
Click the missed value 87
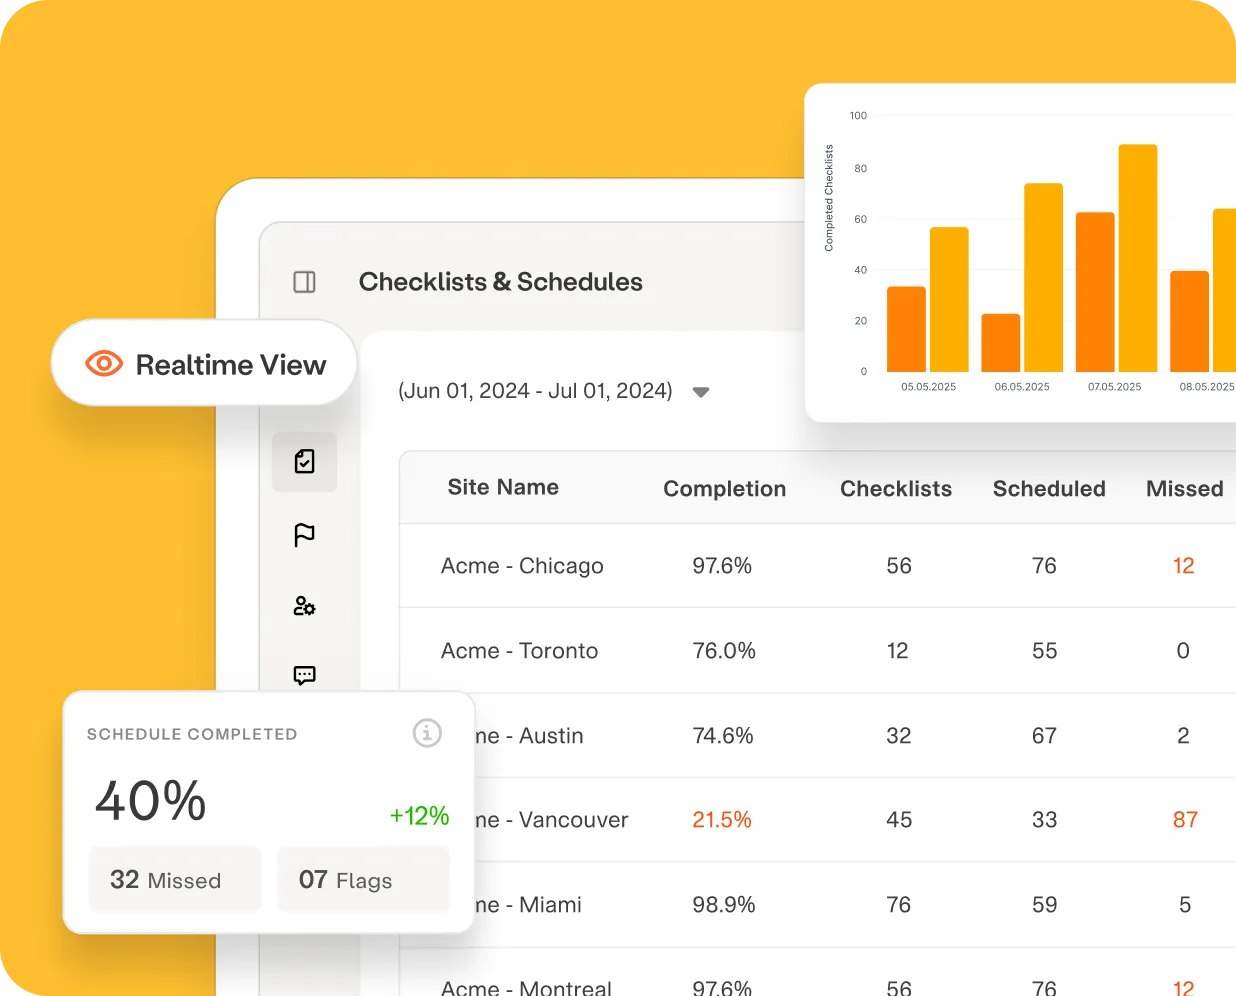1185,820
